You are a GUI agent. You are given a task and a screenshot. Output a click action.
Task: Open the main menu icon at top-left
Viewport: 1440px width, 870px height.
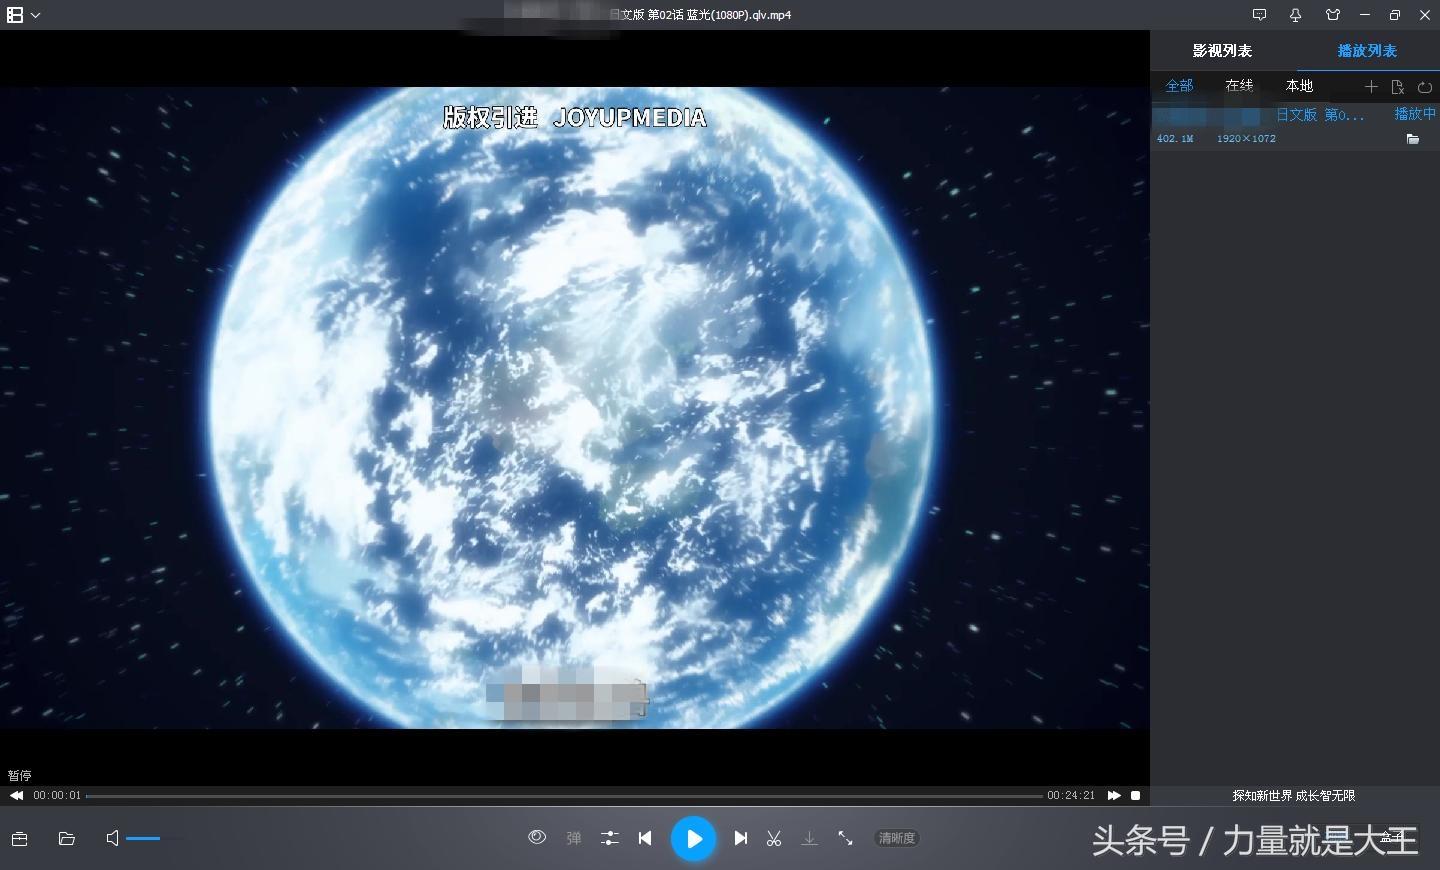click(15, 15)
